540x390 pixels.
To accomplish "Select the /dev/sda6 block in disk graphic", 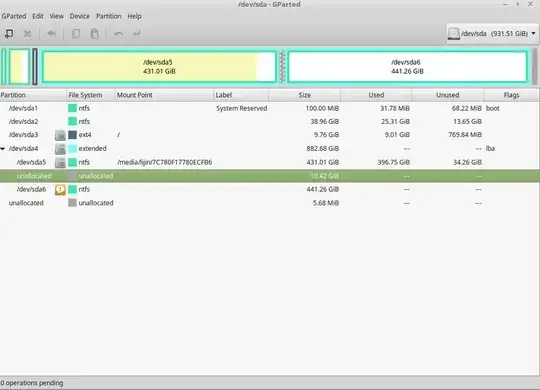I will (407, 67).
